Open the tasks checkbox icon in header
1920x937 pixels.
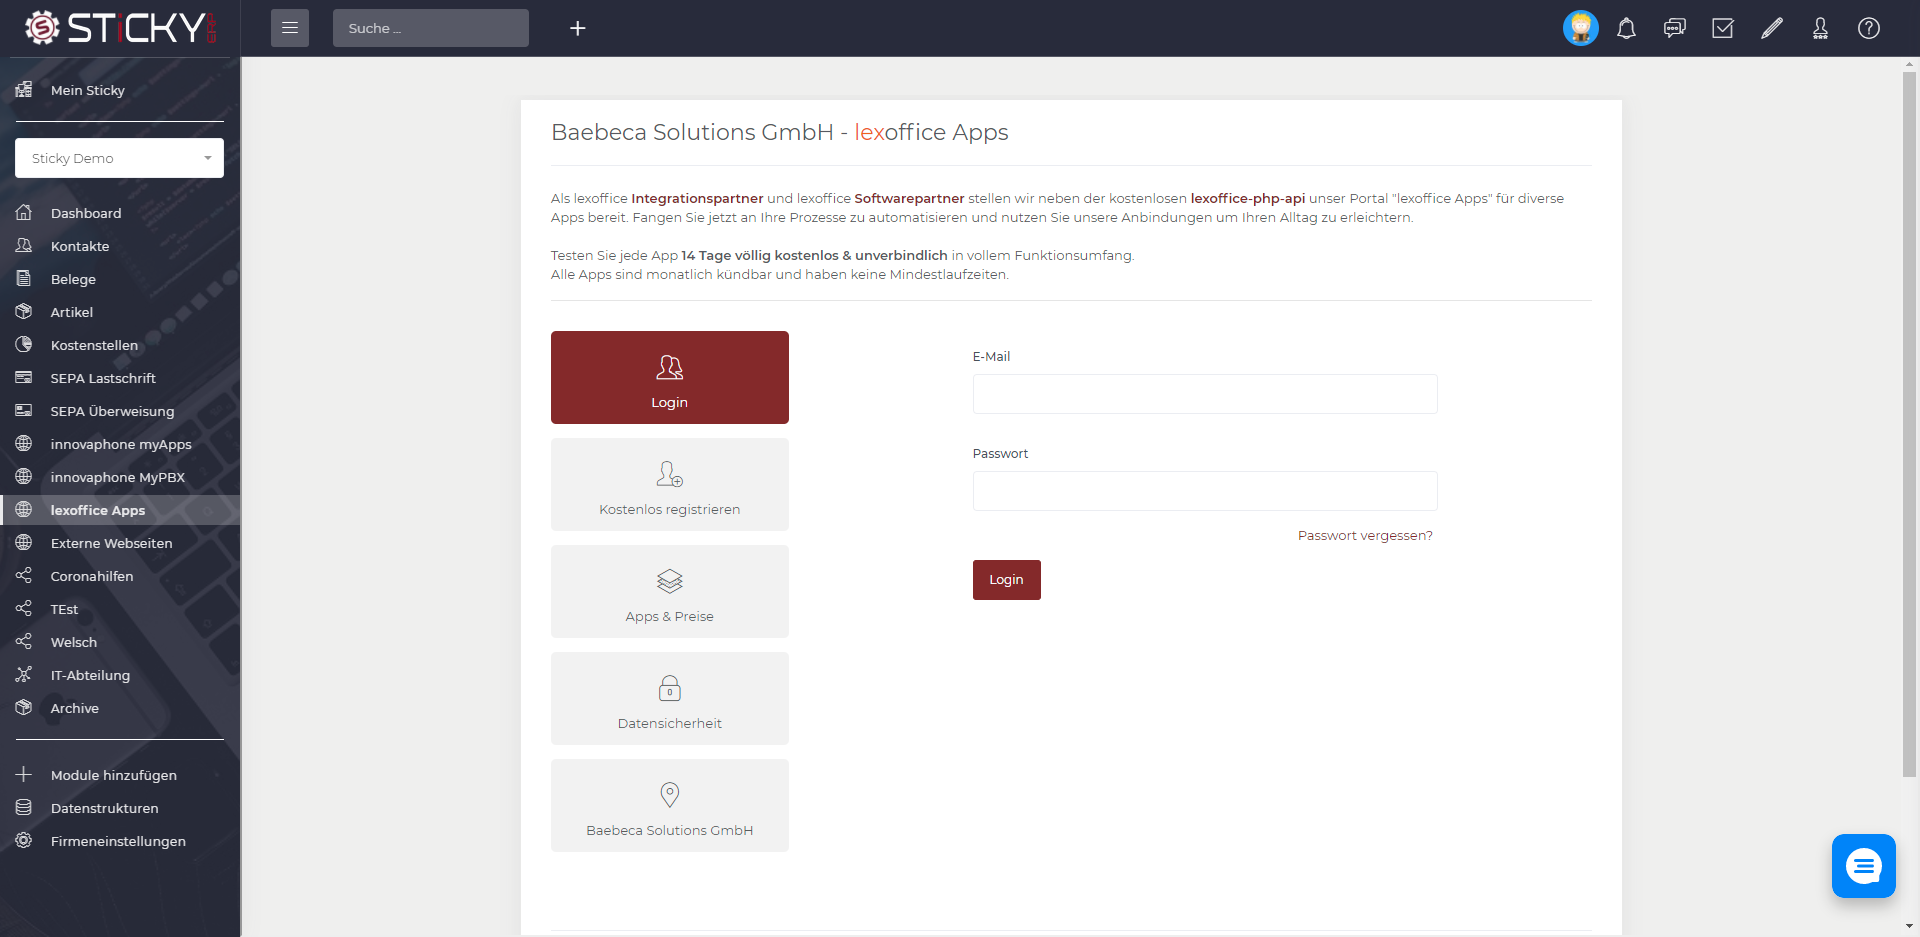click(1723, 28)
